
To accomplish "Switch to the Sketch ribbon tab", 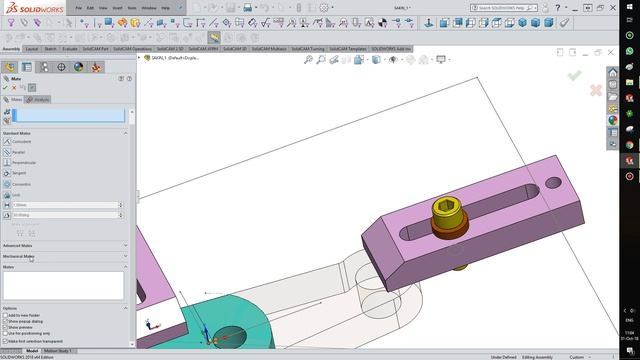I will [x=51, y=49].
